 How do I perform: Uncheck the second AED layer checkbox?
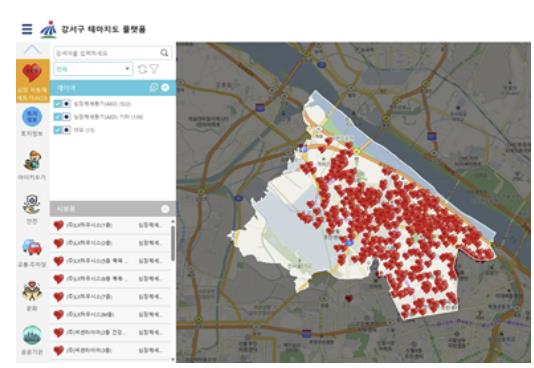58,117
